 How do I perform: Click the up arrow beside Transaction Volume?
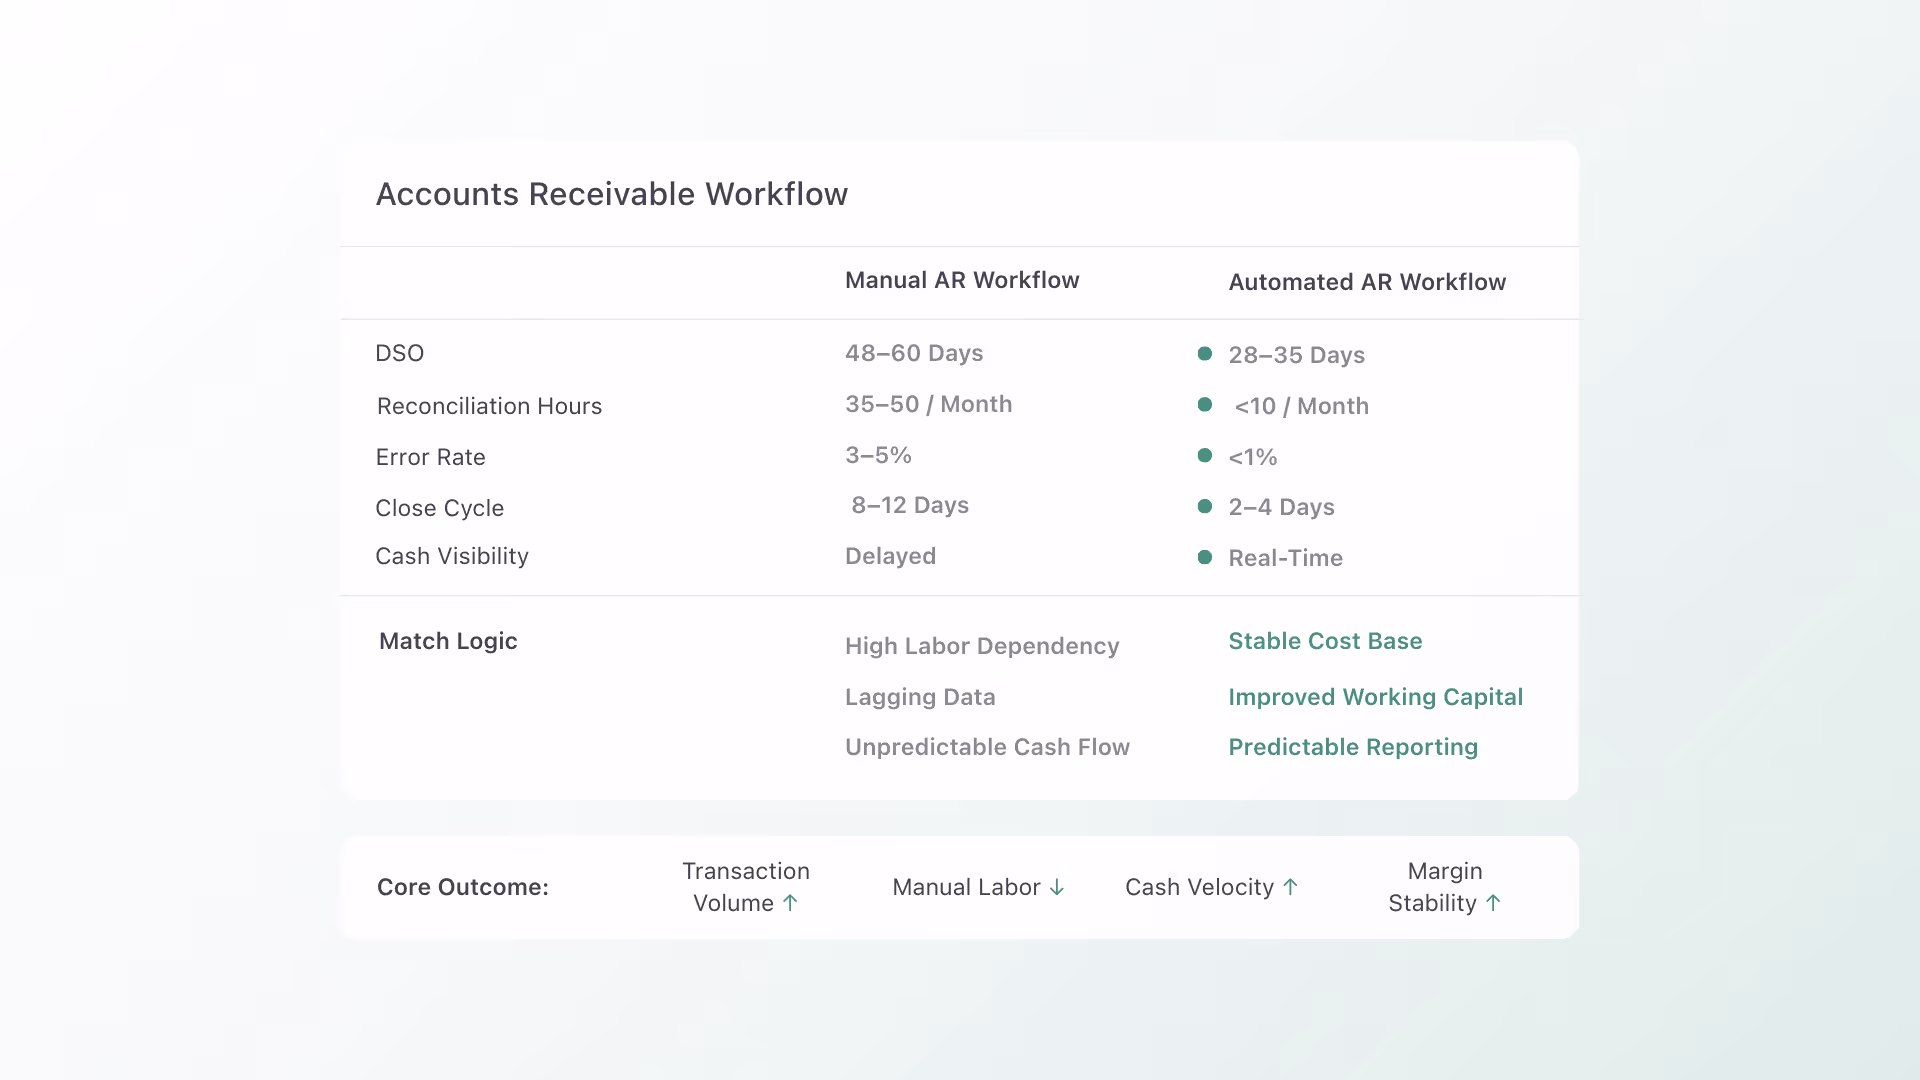[x=790, y=903]
